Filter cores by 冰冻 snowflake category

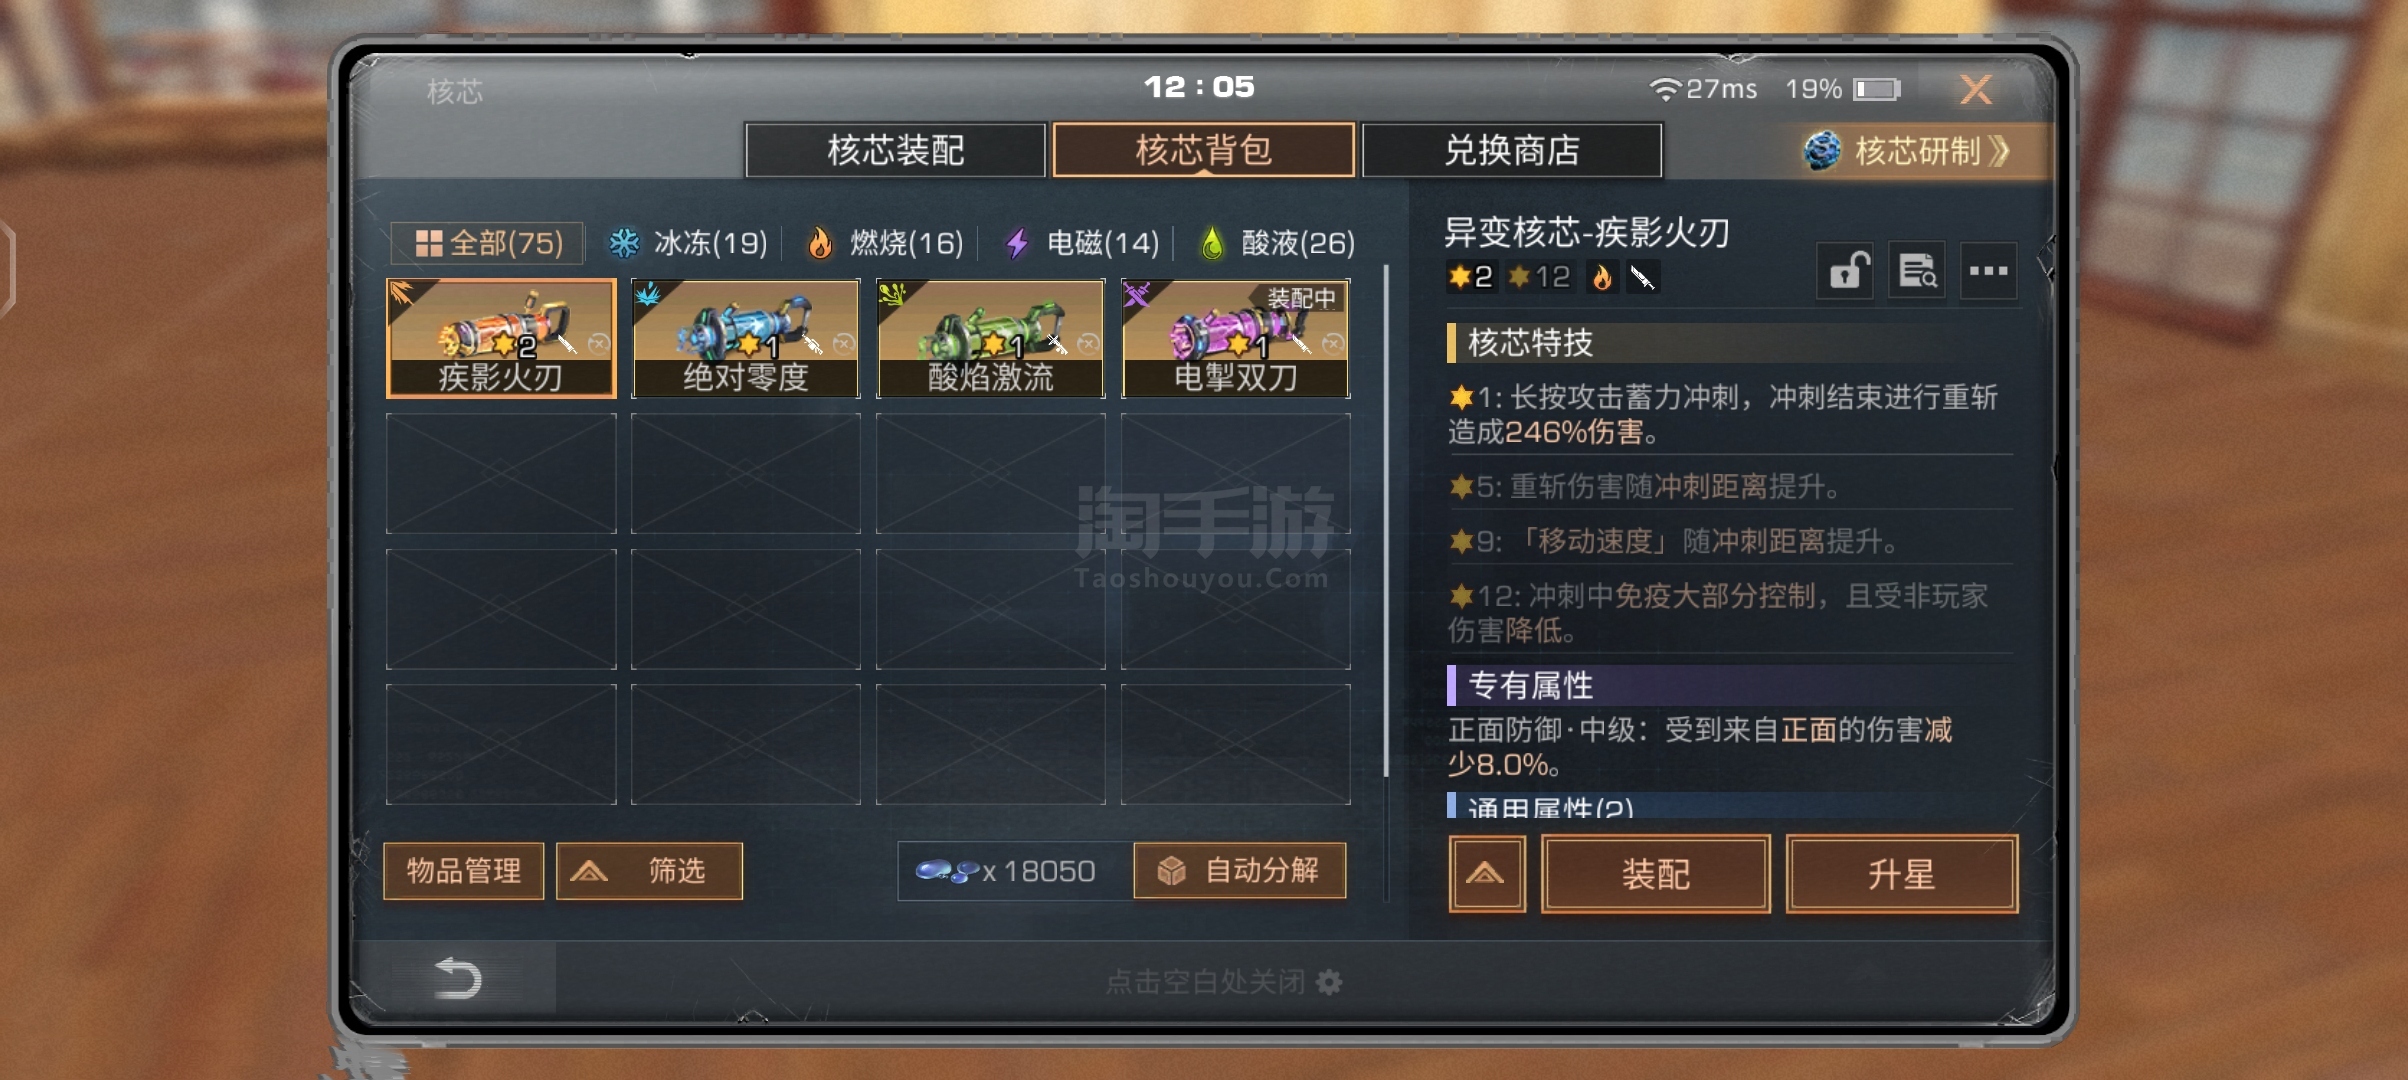[688, 243]
